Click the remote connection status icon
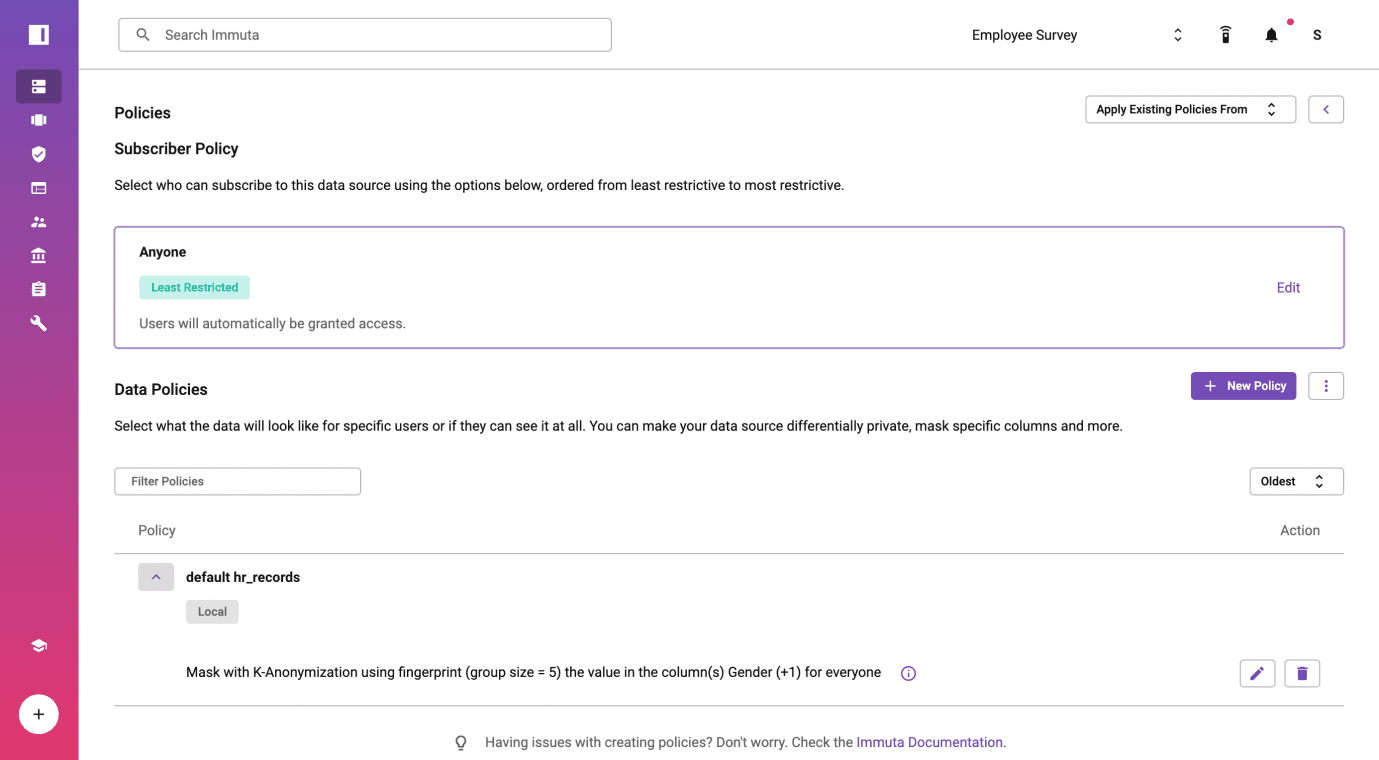The height and width of the screenshot is (760, 1379). pyautogui.click(x=1225, y=35)
